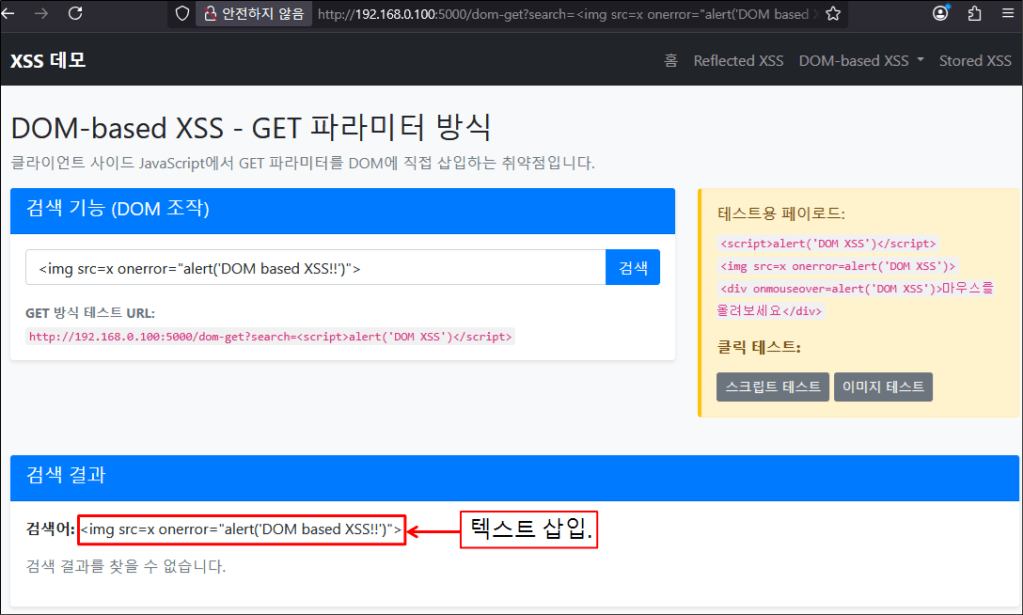Screen dimensions: 1023x615
Task: Click the 홈 navigation link
Action: (x=671, y=61)
